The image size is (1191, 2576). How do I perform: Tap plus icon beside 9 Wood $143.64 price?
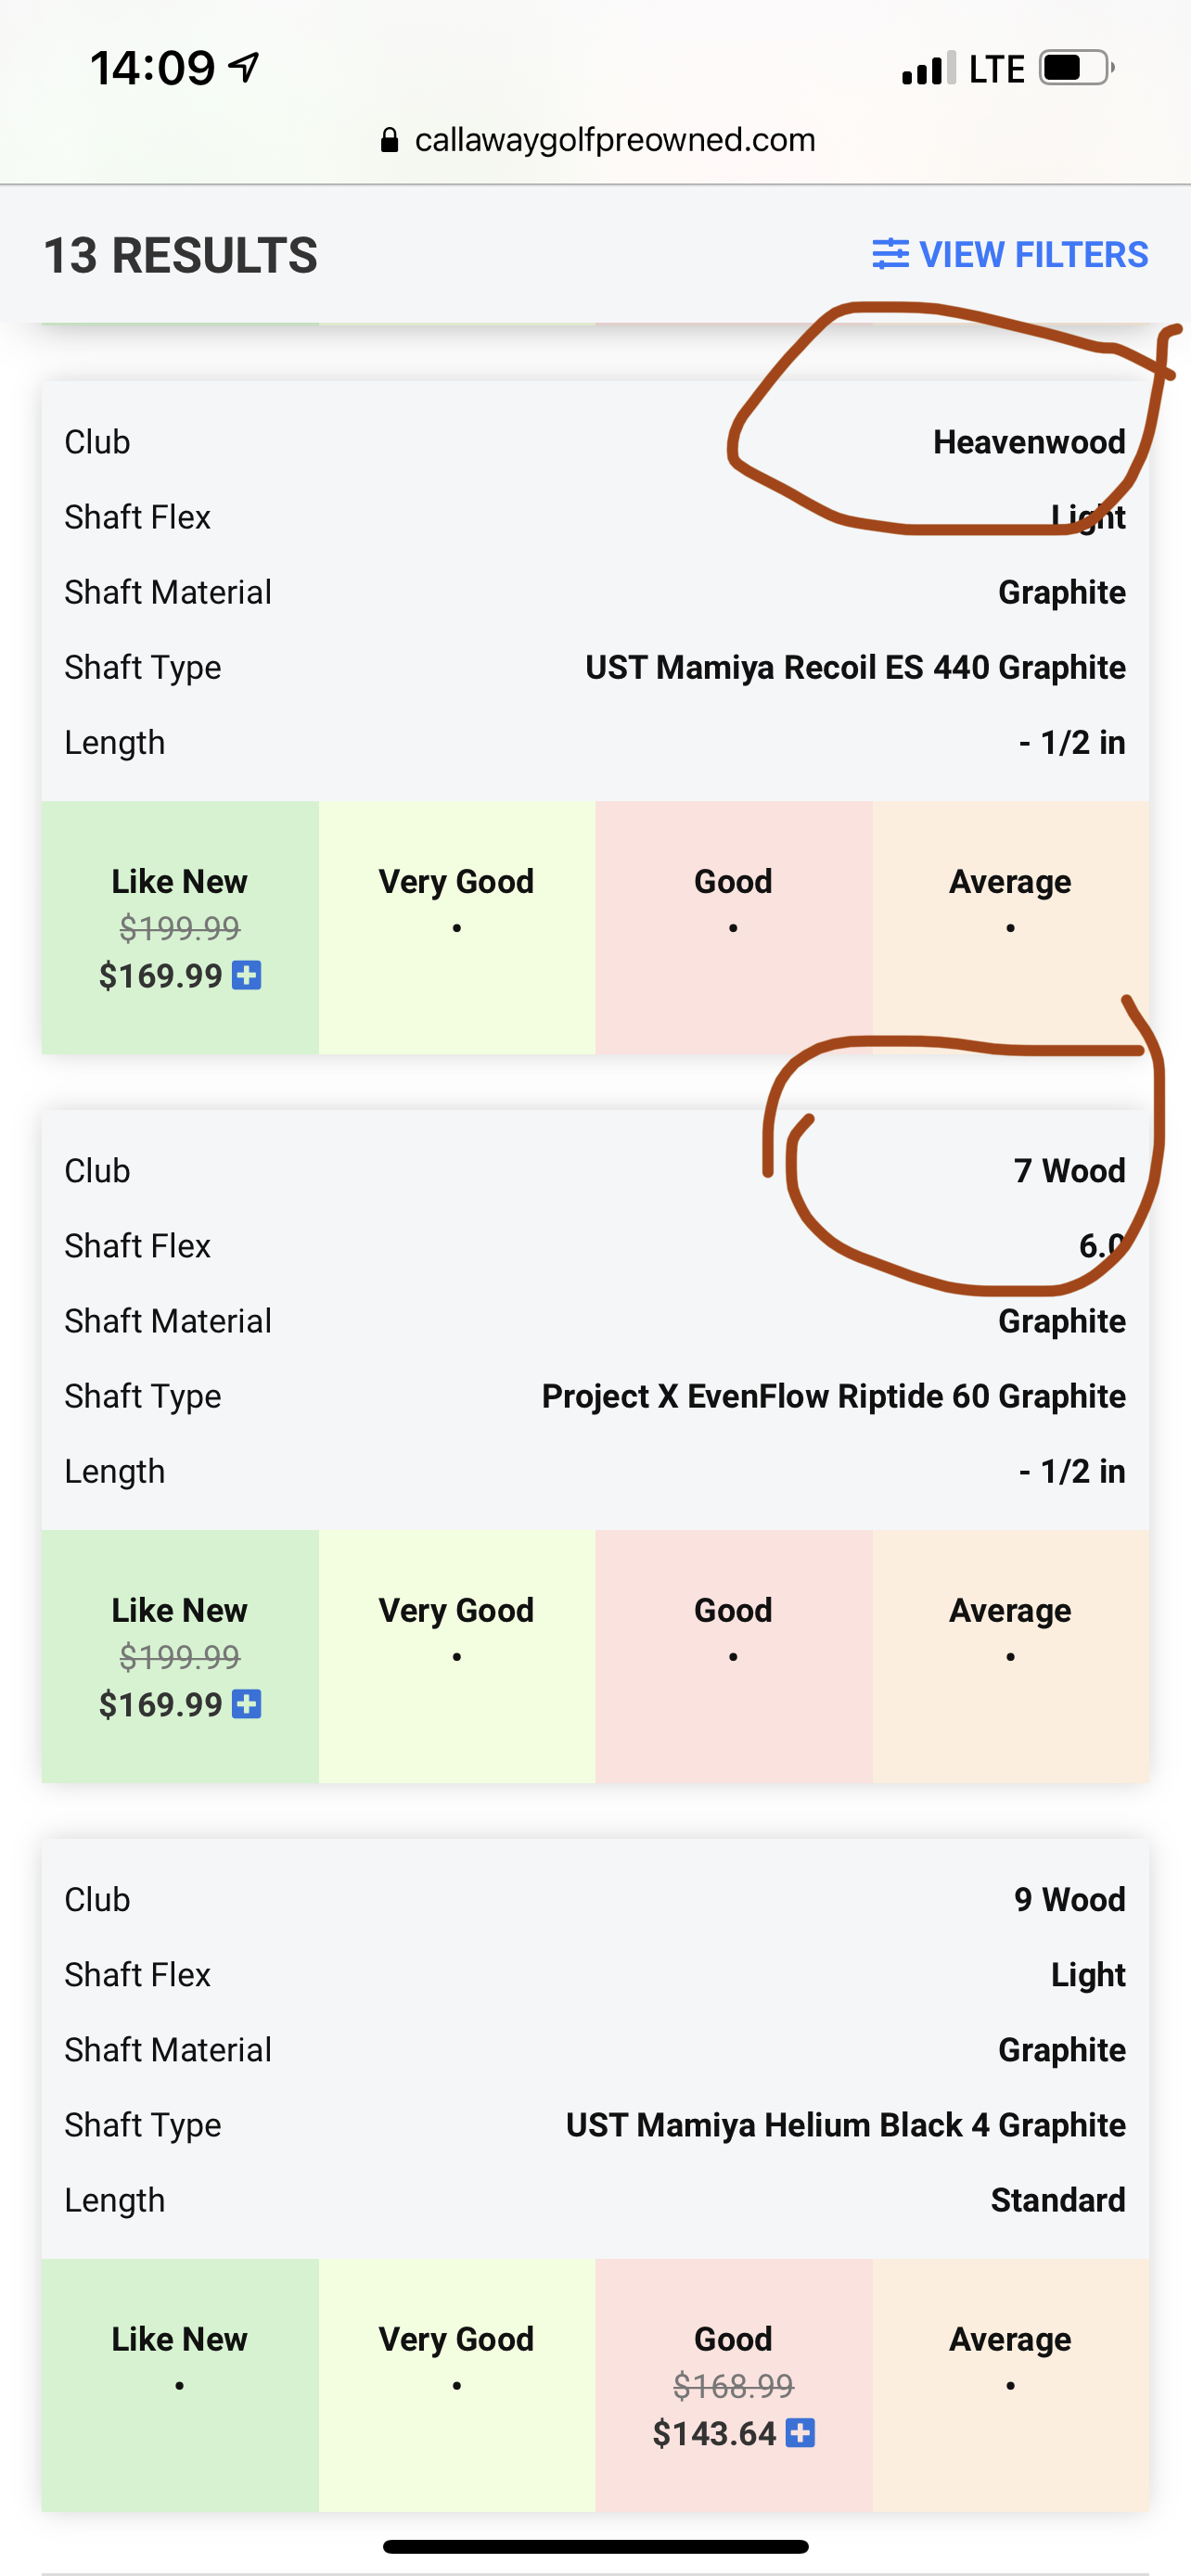pos(800,2433)
